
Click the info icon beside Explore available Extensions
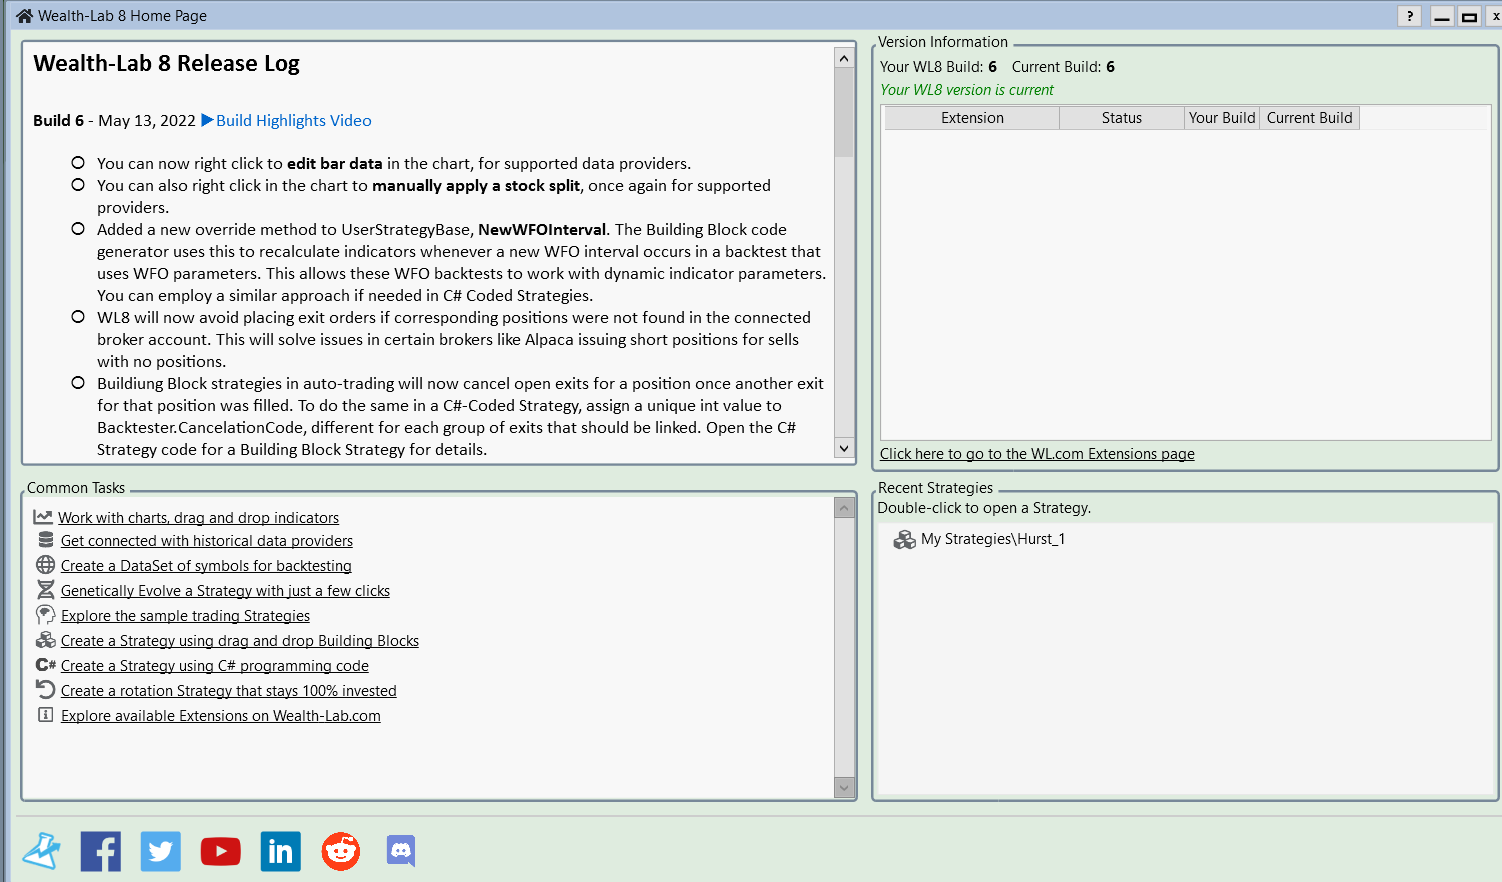pyautogui.click(x=45, y=715)
